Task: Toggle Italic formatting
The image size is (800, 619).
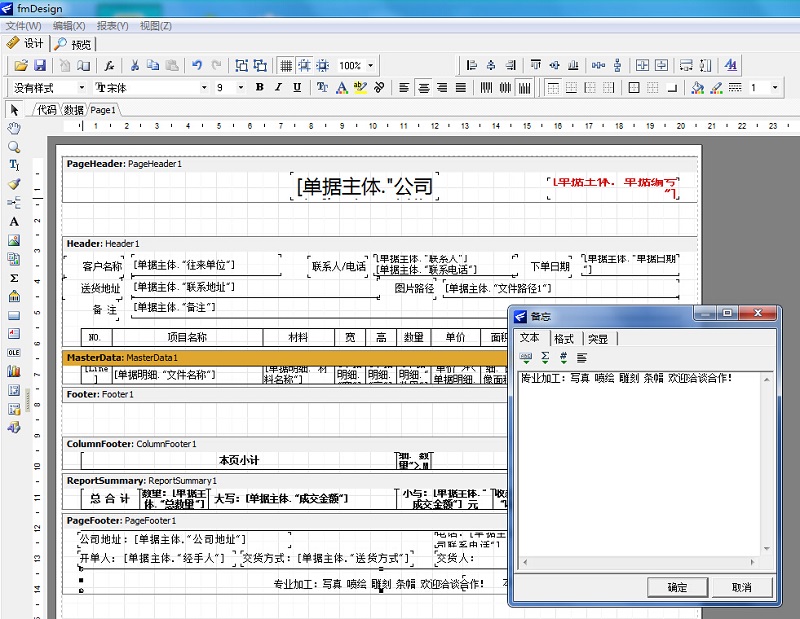Action: point(276,87)
